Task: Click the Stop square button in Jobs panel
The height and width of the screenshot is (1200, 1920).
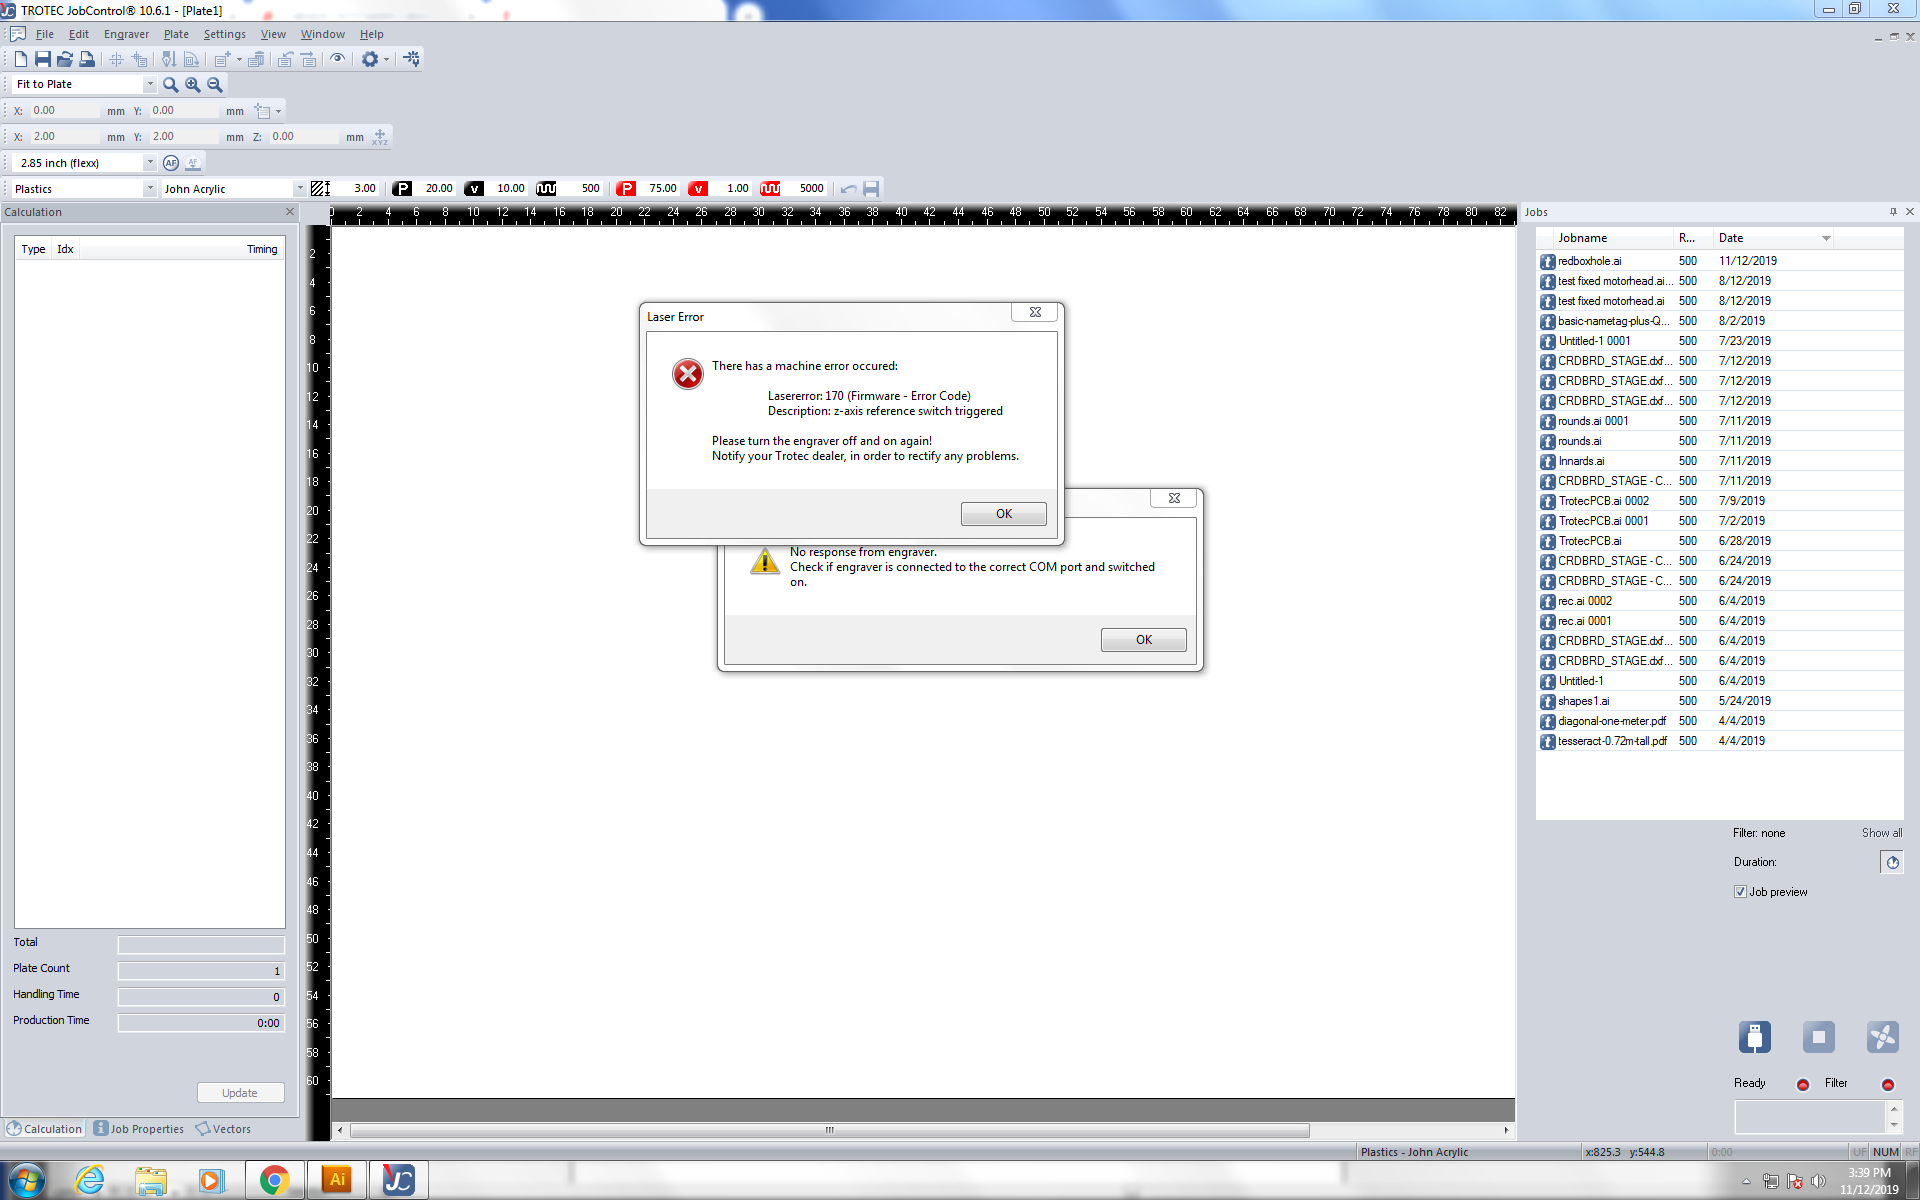Action: point(1818,1037)
